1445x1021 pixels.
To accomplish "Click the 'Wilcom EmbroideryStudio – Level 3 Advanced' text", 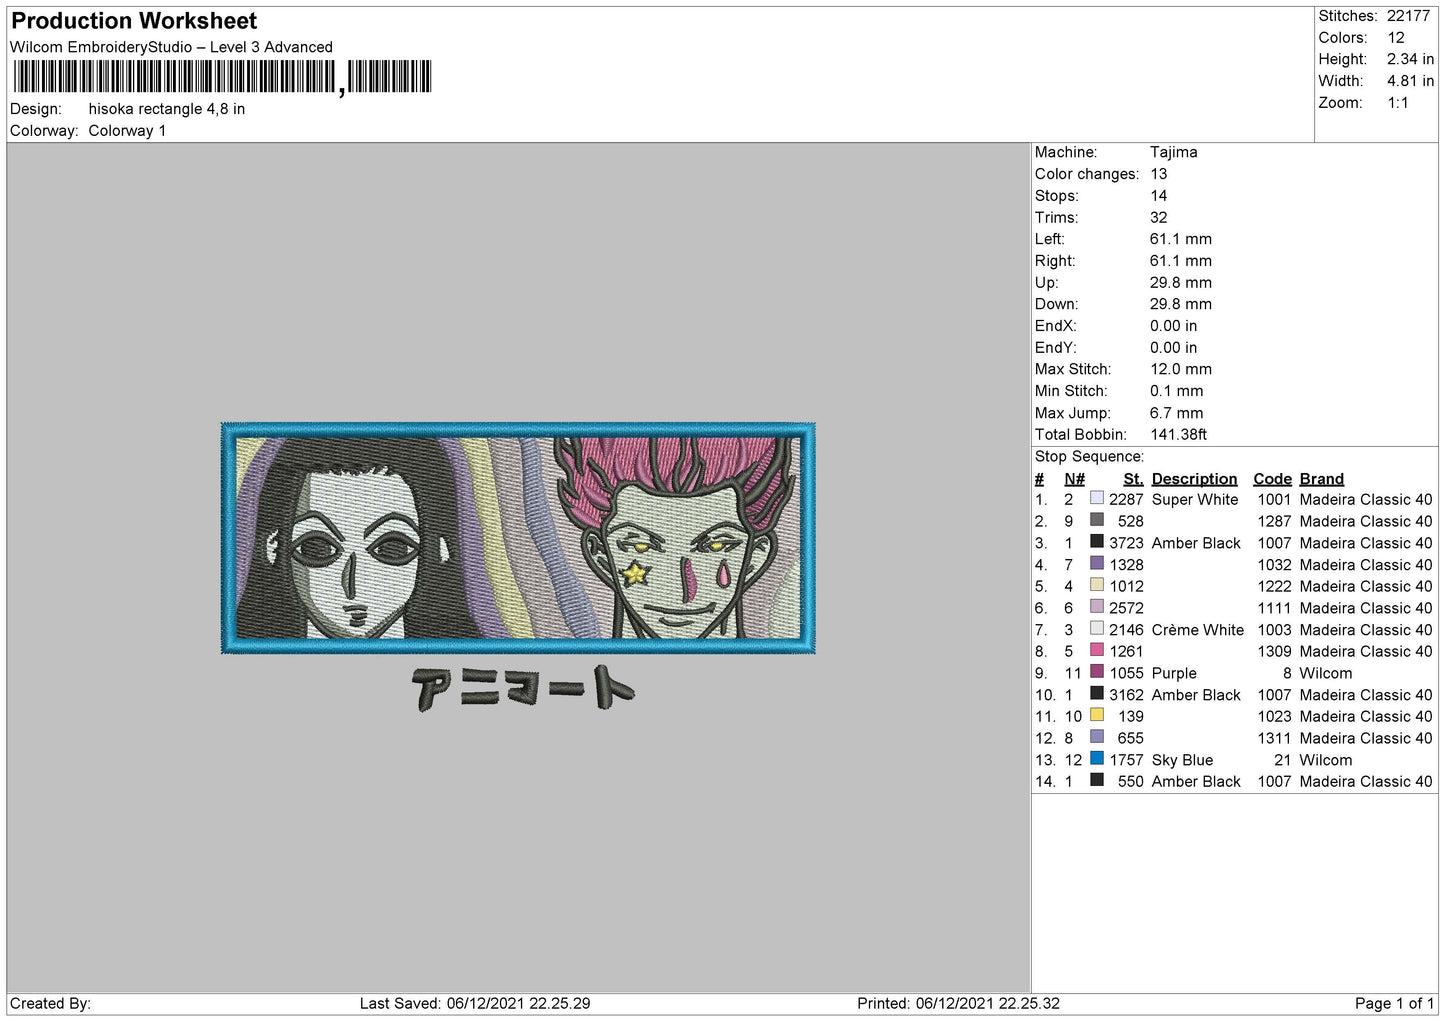I will pos(171,47).
